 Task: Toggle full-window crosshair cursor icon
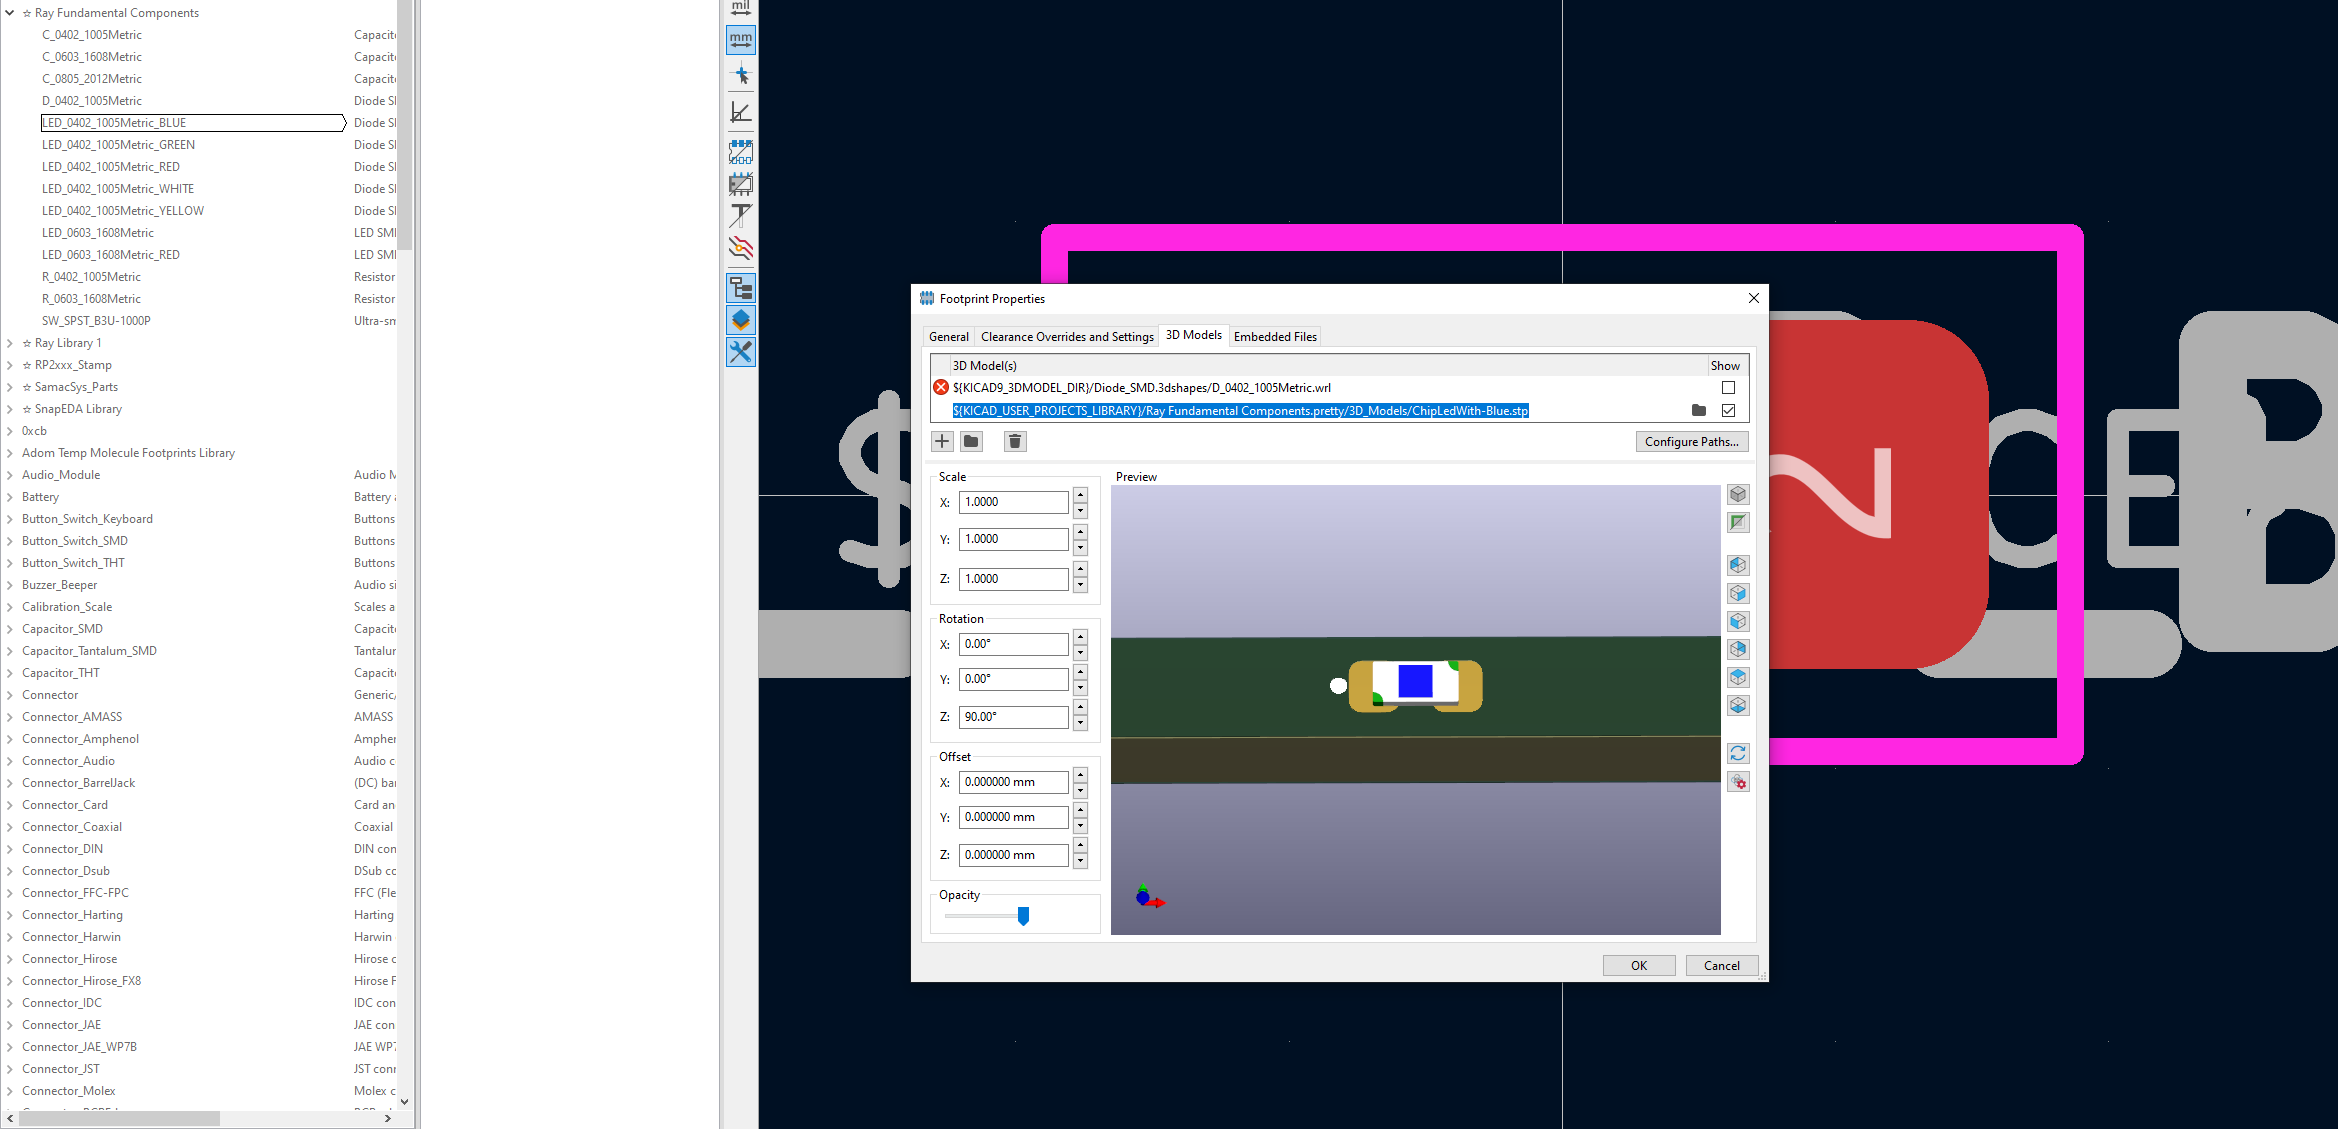(740, 75)
